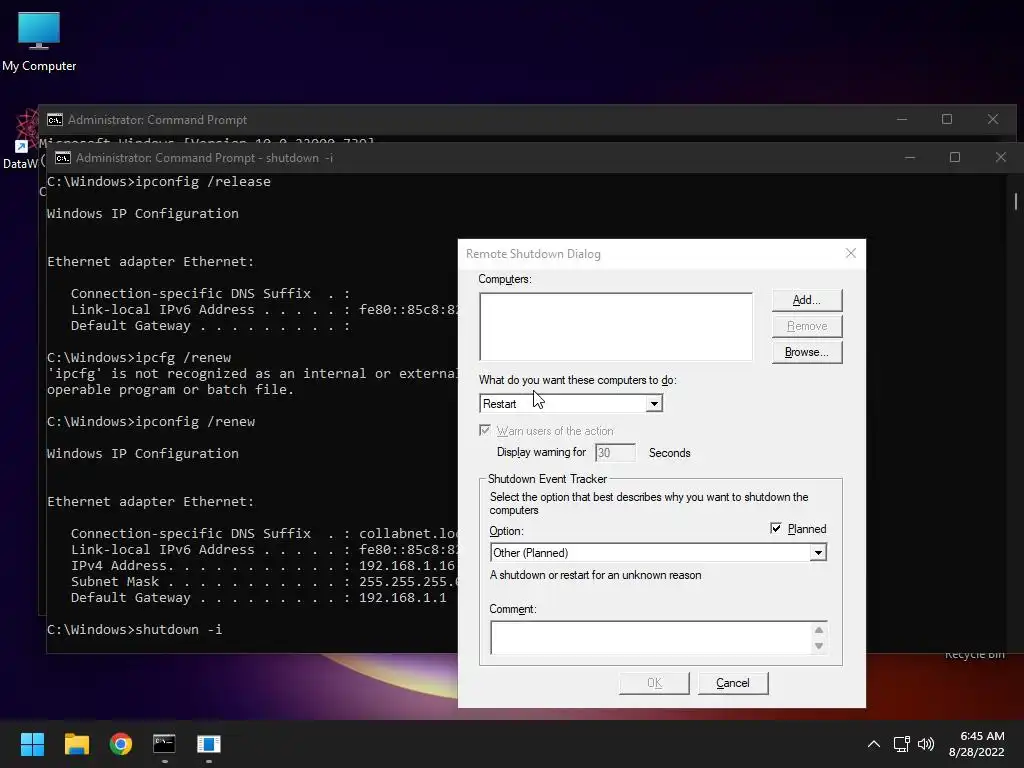Click the Comment box scroll up arrow
This screenshot has height=768, width=1024.
click(x=819, y=630)
